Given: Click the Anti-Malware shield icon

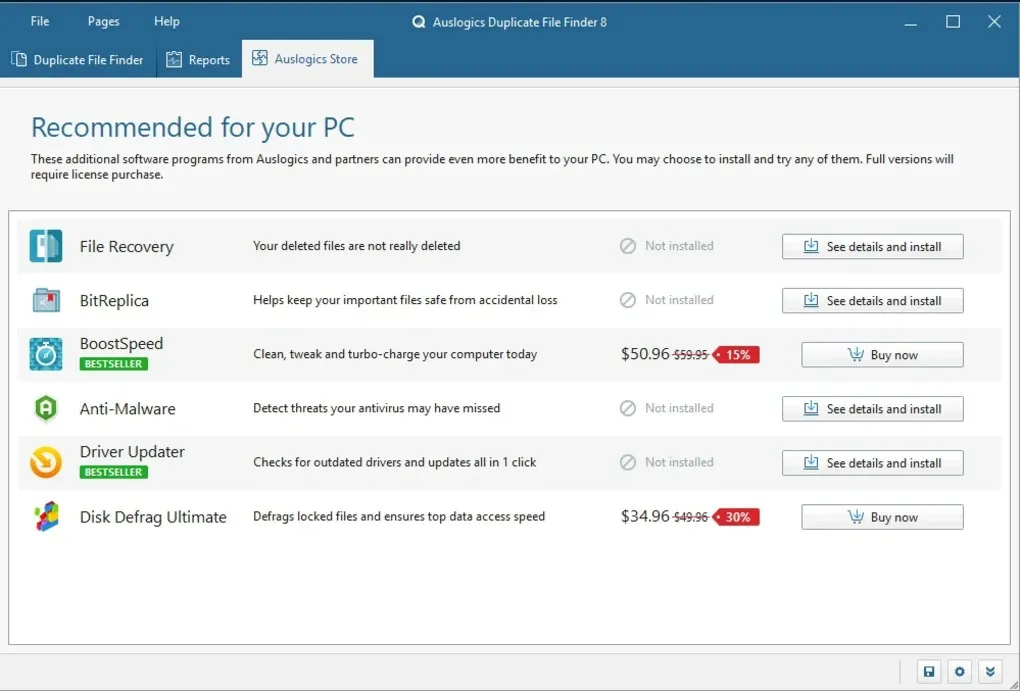Looking at the screenshot, I should 46,409.
